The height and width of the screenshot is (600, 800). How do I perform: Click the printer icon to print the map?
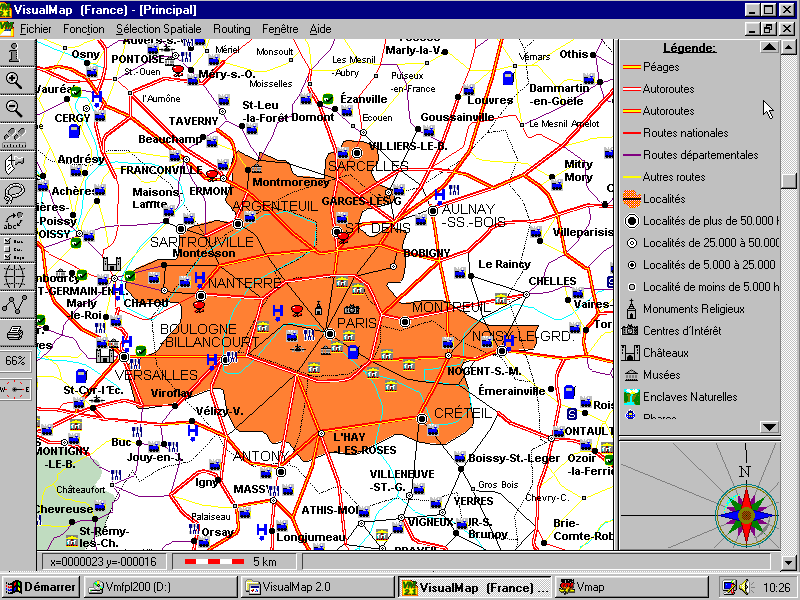(x=16, y=333)
